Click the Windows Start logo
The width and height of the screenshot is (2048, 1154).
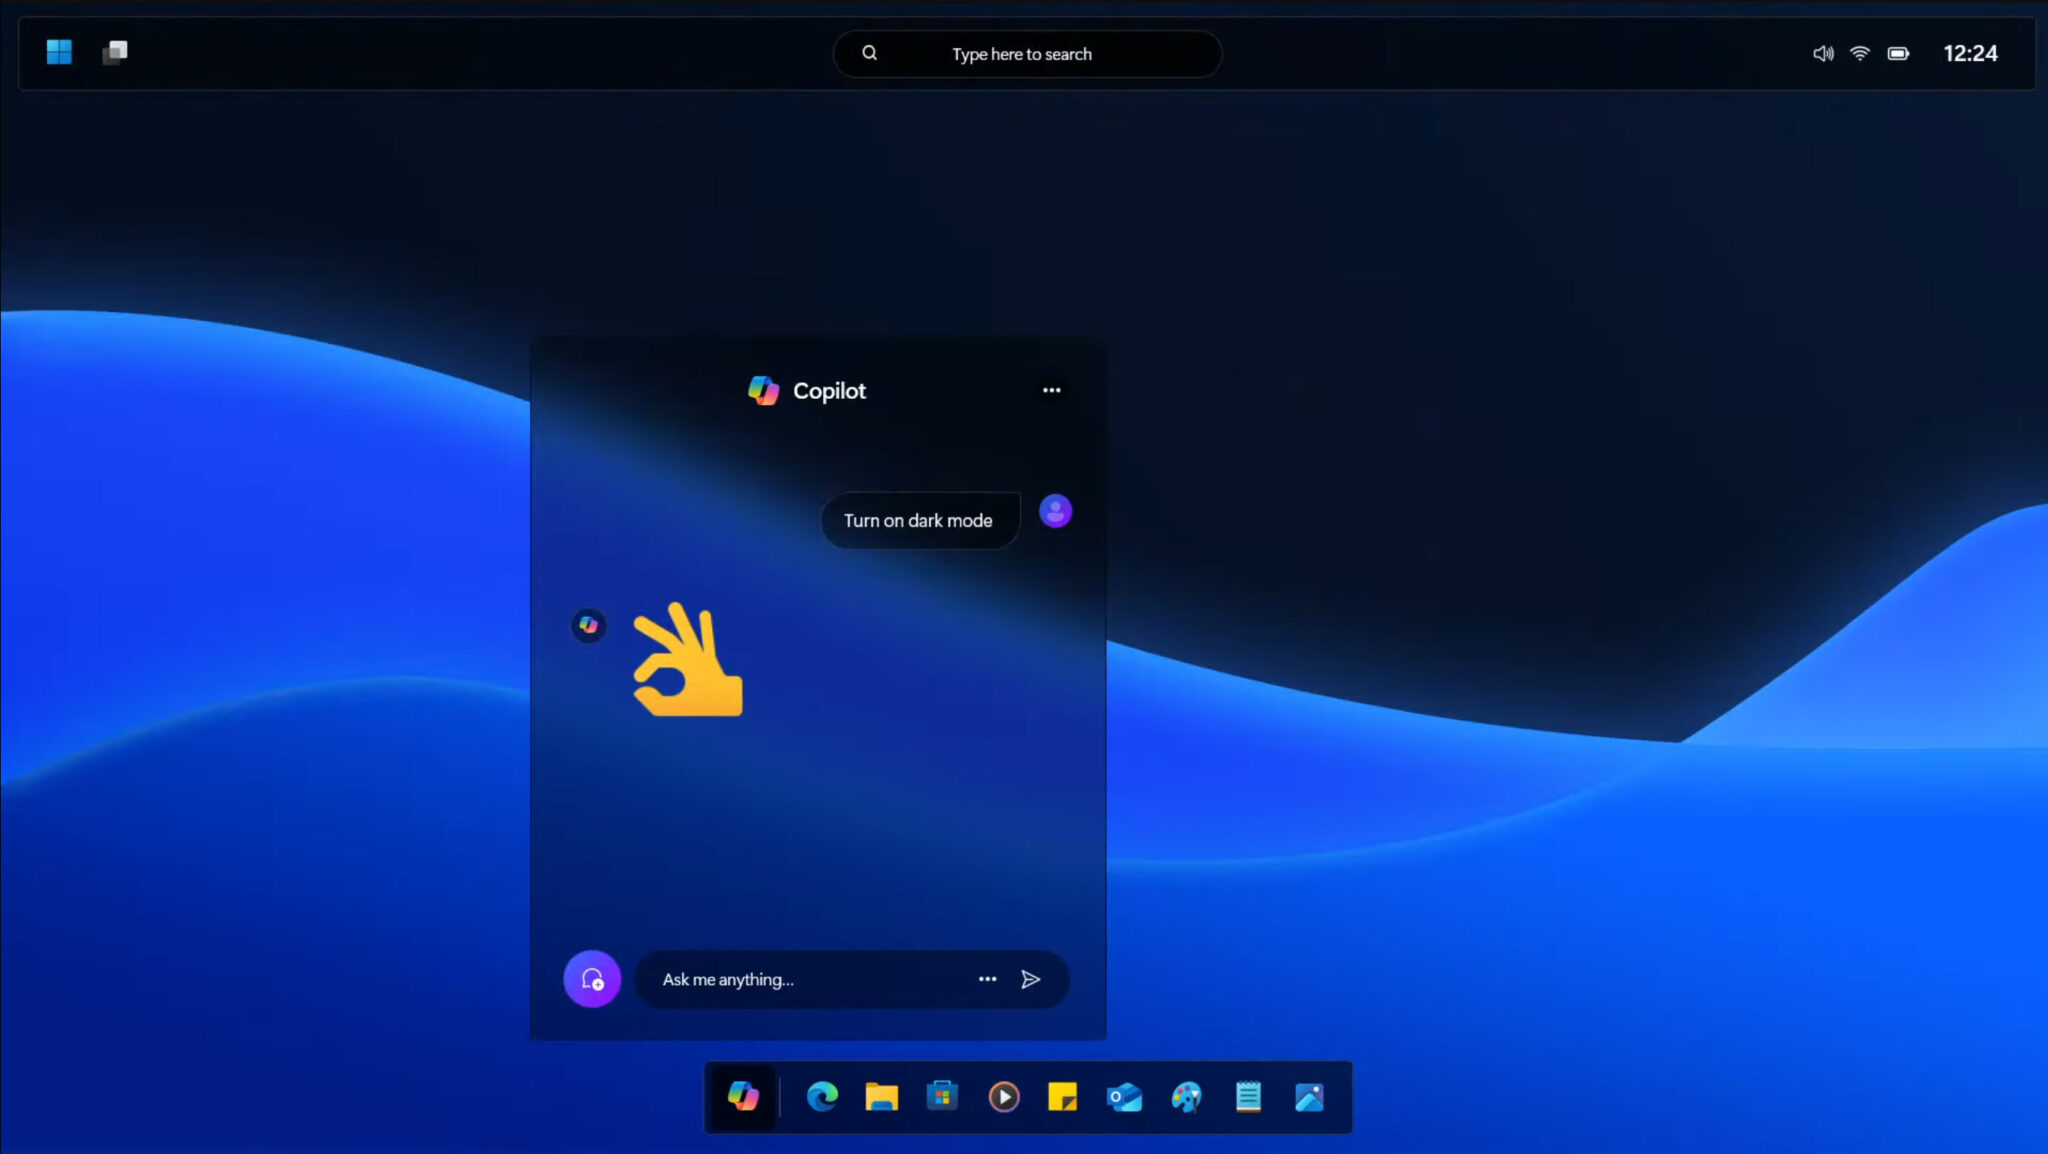pyautogui.click(x=59, y=52)
